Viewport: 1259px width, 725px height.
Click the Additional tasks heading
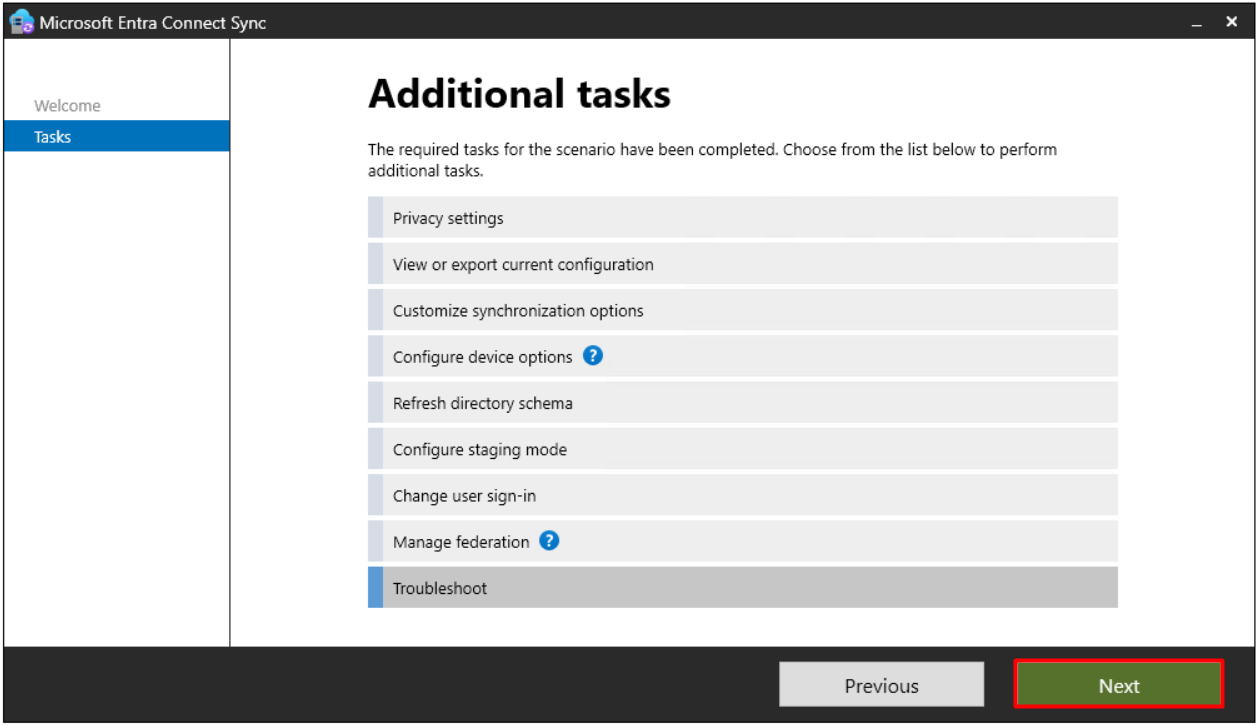pyautogui.click(x=519, y=94)
